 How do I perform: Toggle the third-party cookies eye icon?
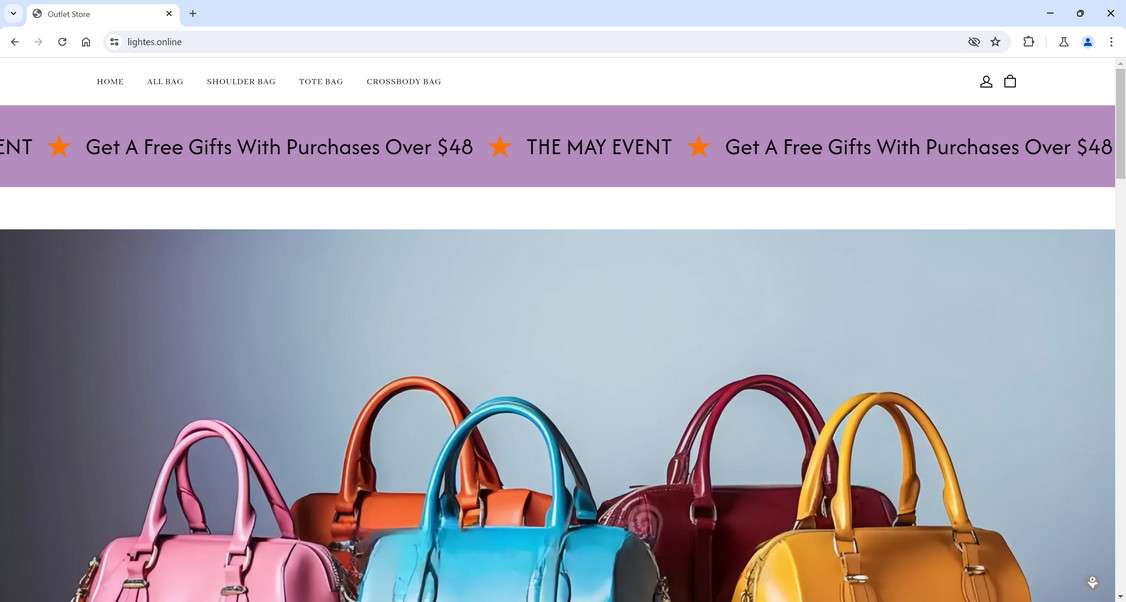coord(974,42)
